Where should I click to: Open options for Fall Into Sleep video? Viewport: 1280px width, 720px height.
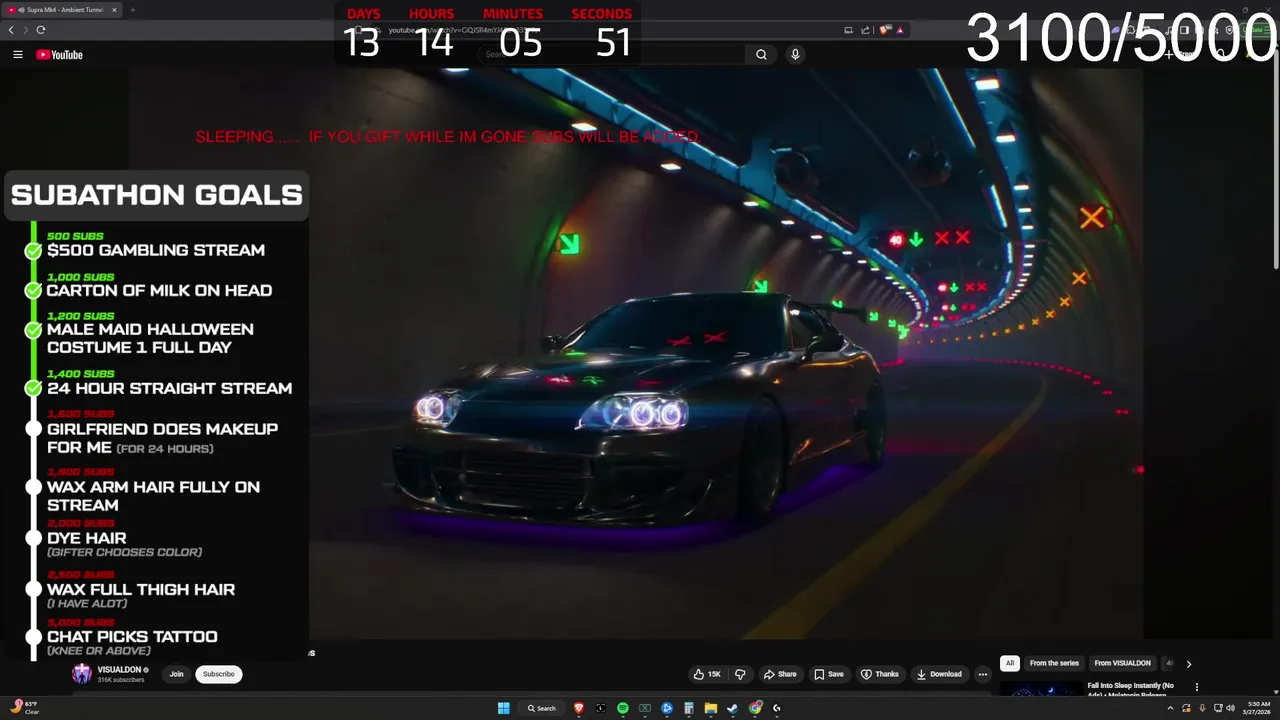point(1196,687)
